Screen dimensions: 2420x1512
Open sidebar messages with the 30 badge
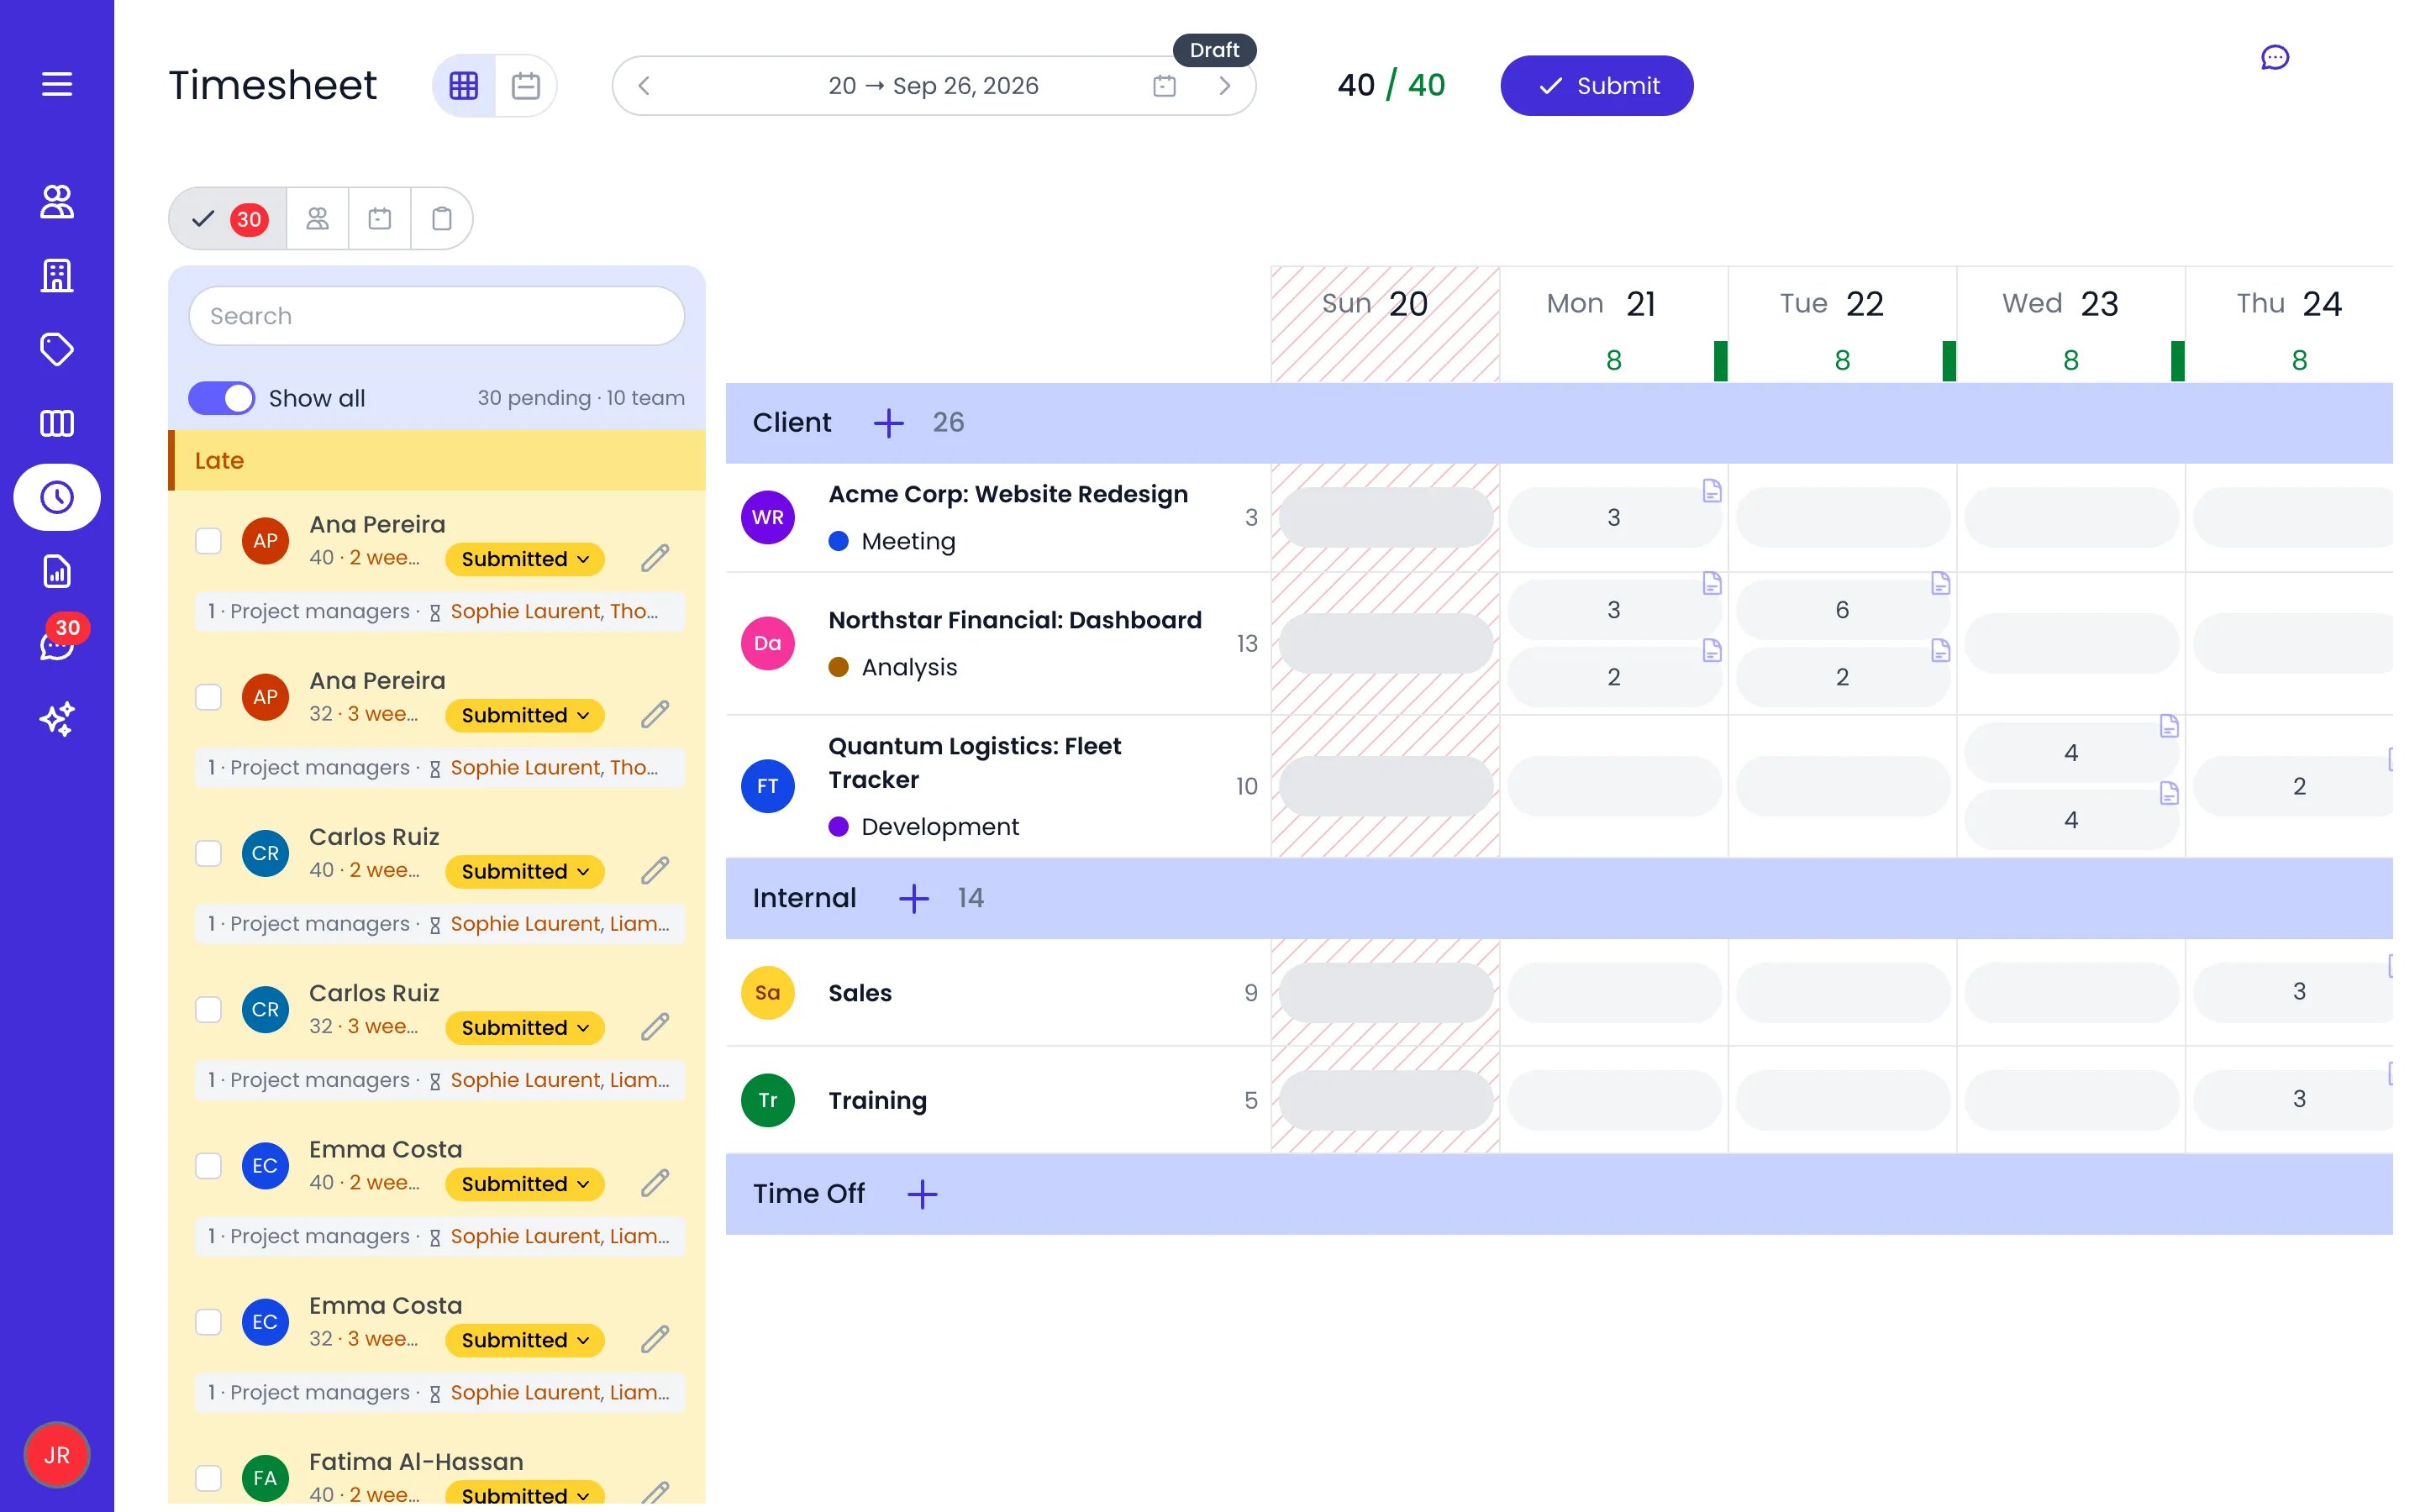click(57, 645)
